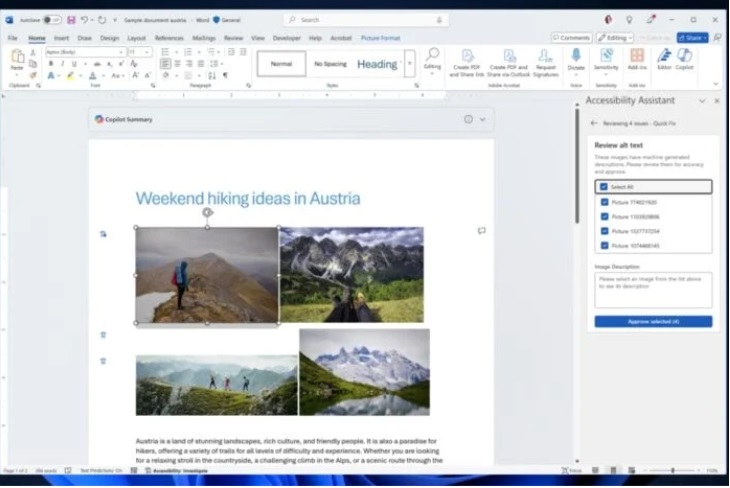Click the Redo icon in the title bar
Image resolution: width=730 pixels, height=488 pixels.
tap(102, 20)
